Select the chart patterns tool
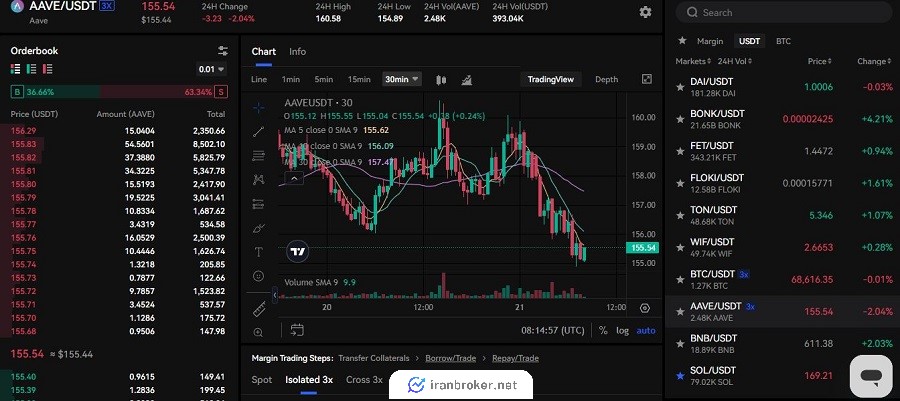The width and height of the screenshot is (900, 401). click(258, 180)
